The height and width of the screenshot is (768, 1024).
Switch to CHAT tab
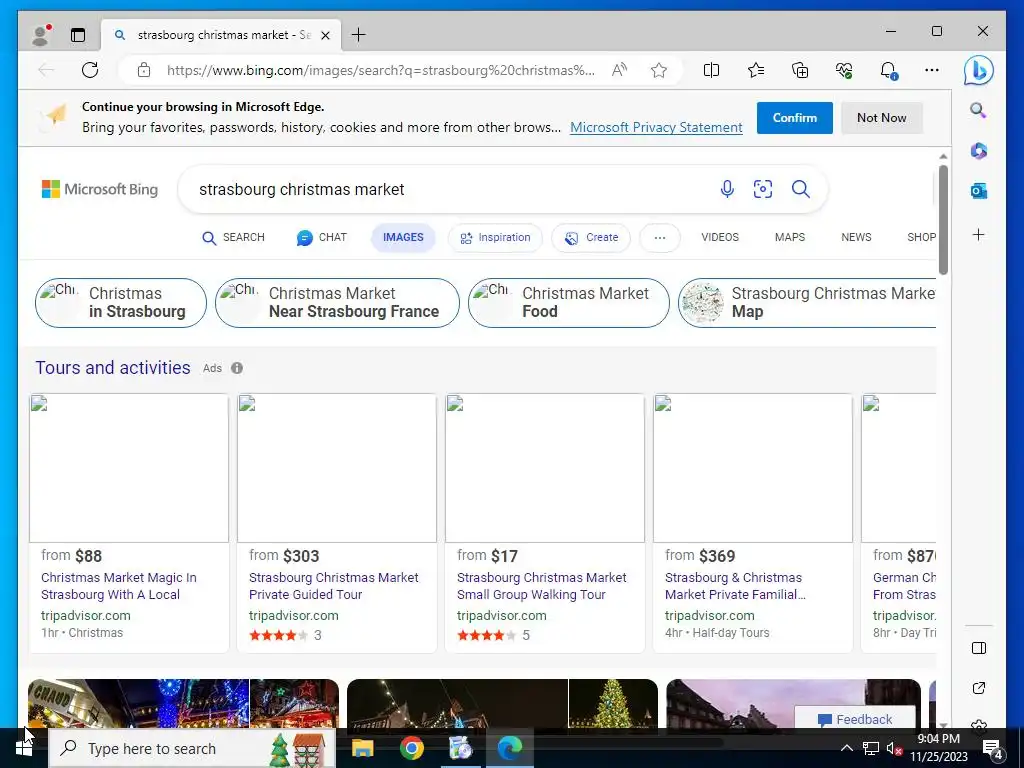click(x=321, y=238)
